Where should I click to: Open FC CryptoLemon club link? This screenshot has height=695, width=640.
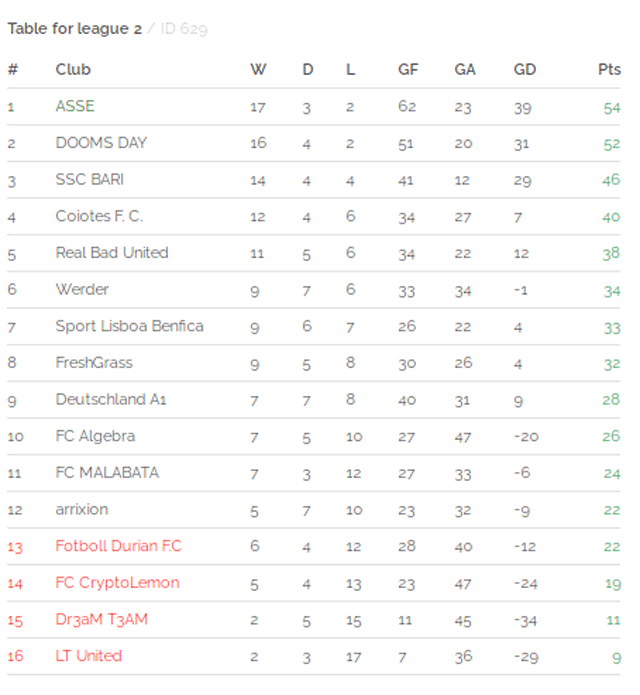tap(117, 583)
